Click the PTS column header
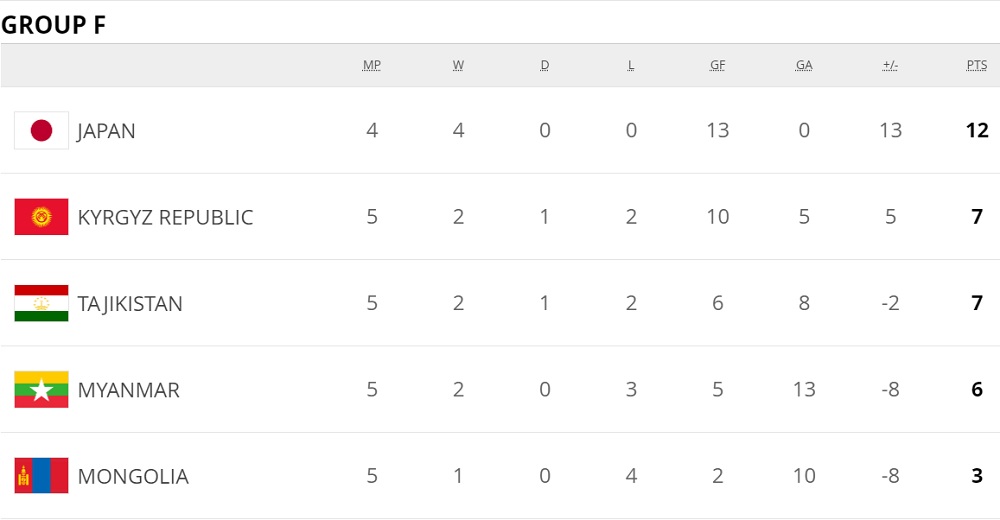1000x520 pixels. pyautogui.click(x=977, y=65)
